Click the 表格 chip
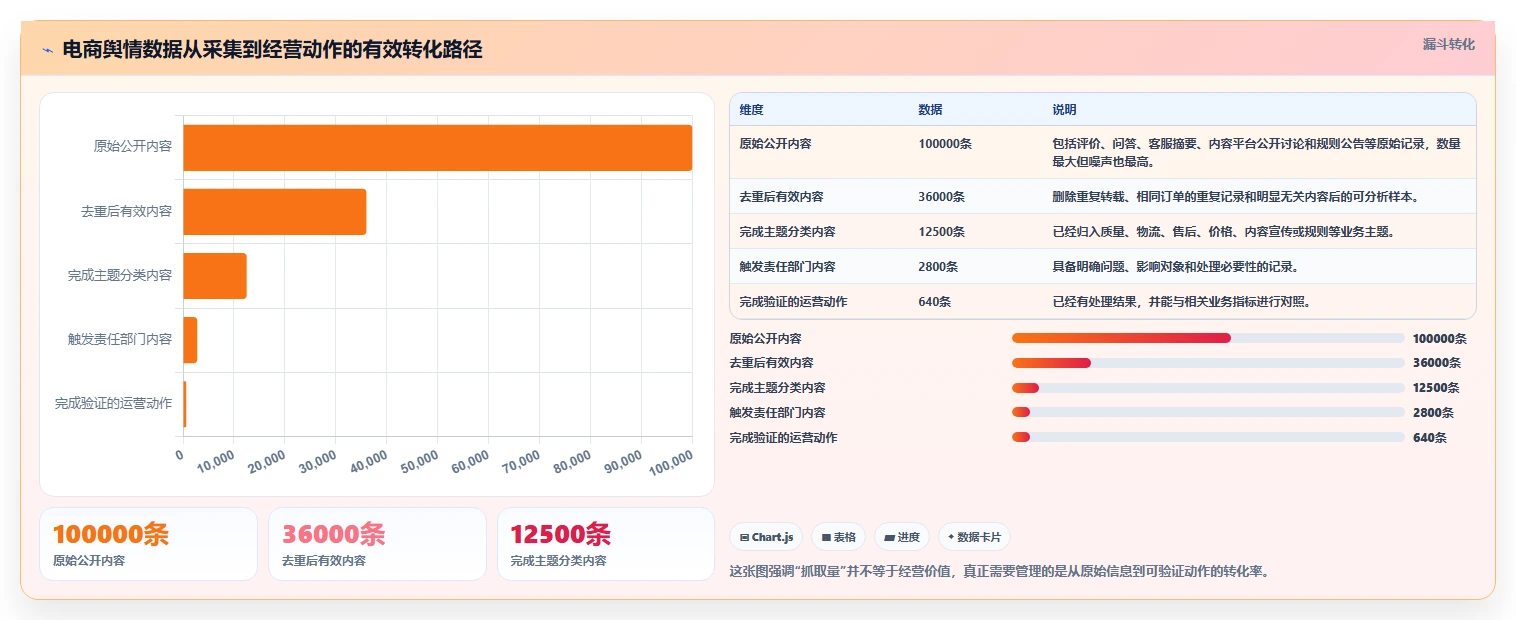The image size is (1516, 620). pyautogui.click(x=838, y=537)
